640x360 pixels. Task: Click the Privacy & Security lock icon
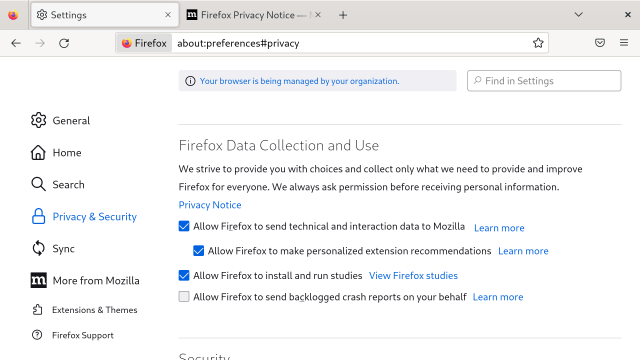(x=38, y=216)
